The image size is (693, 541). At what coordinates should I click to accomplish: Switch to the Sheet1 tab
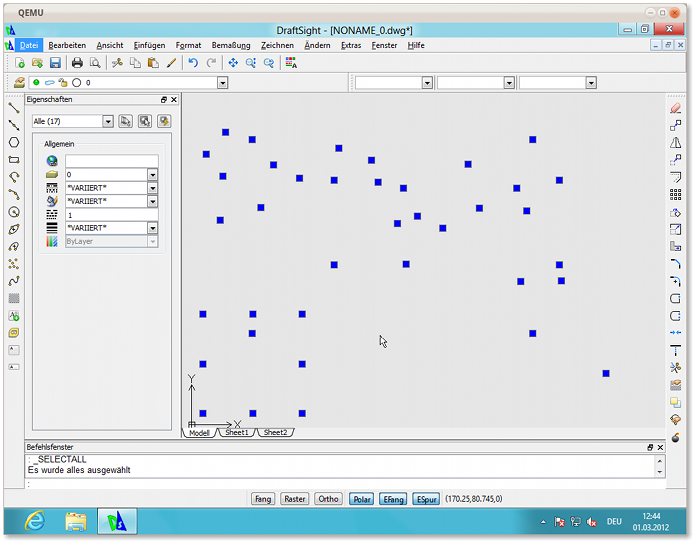(236, 433)
